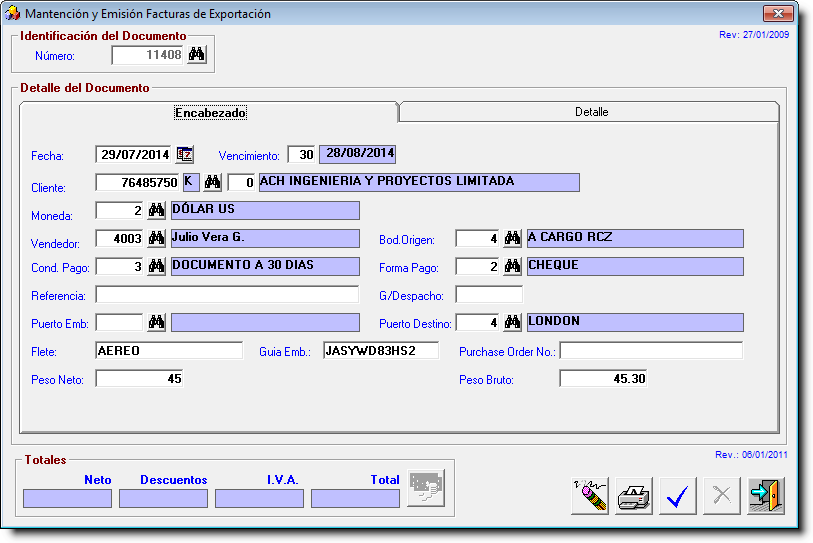This screenshot has height=543, width=813.
Task: Switch to the Detalle tab
Action: [x=591, y=112]
